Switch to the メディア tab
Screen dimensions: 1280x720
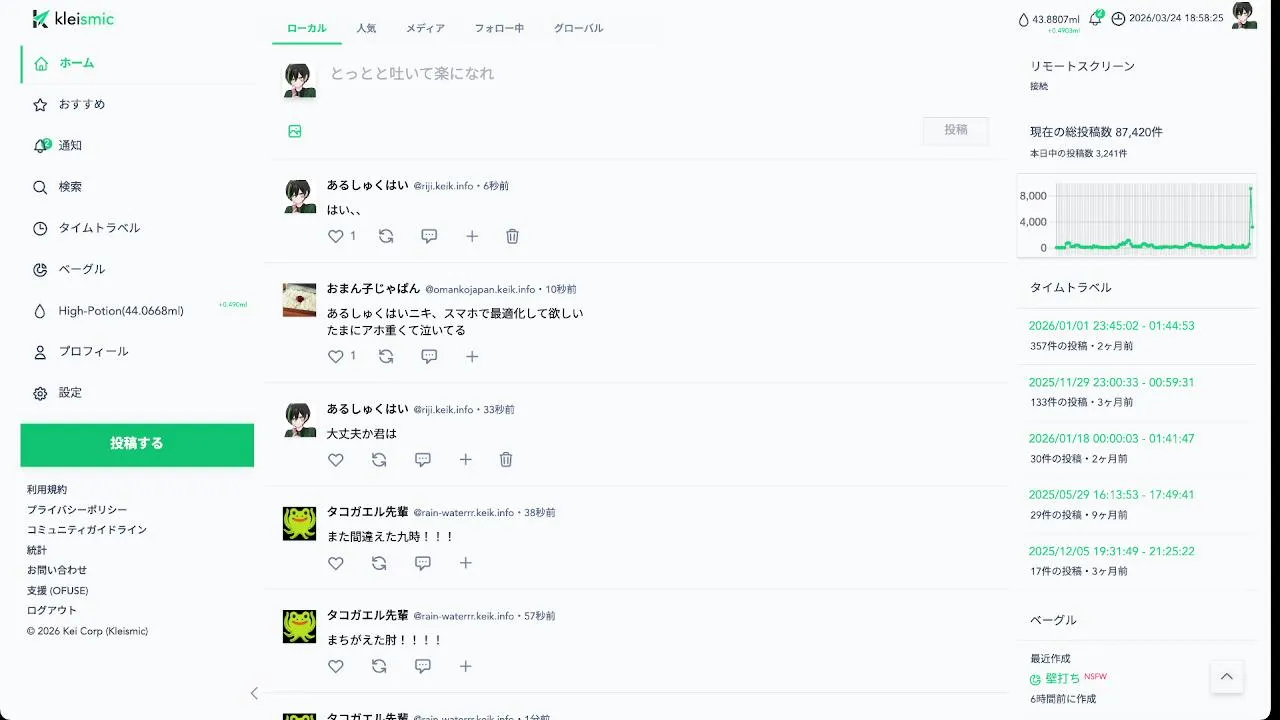click(425, 28)
